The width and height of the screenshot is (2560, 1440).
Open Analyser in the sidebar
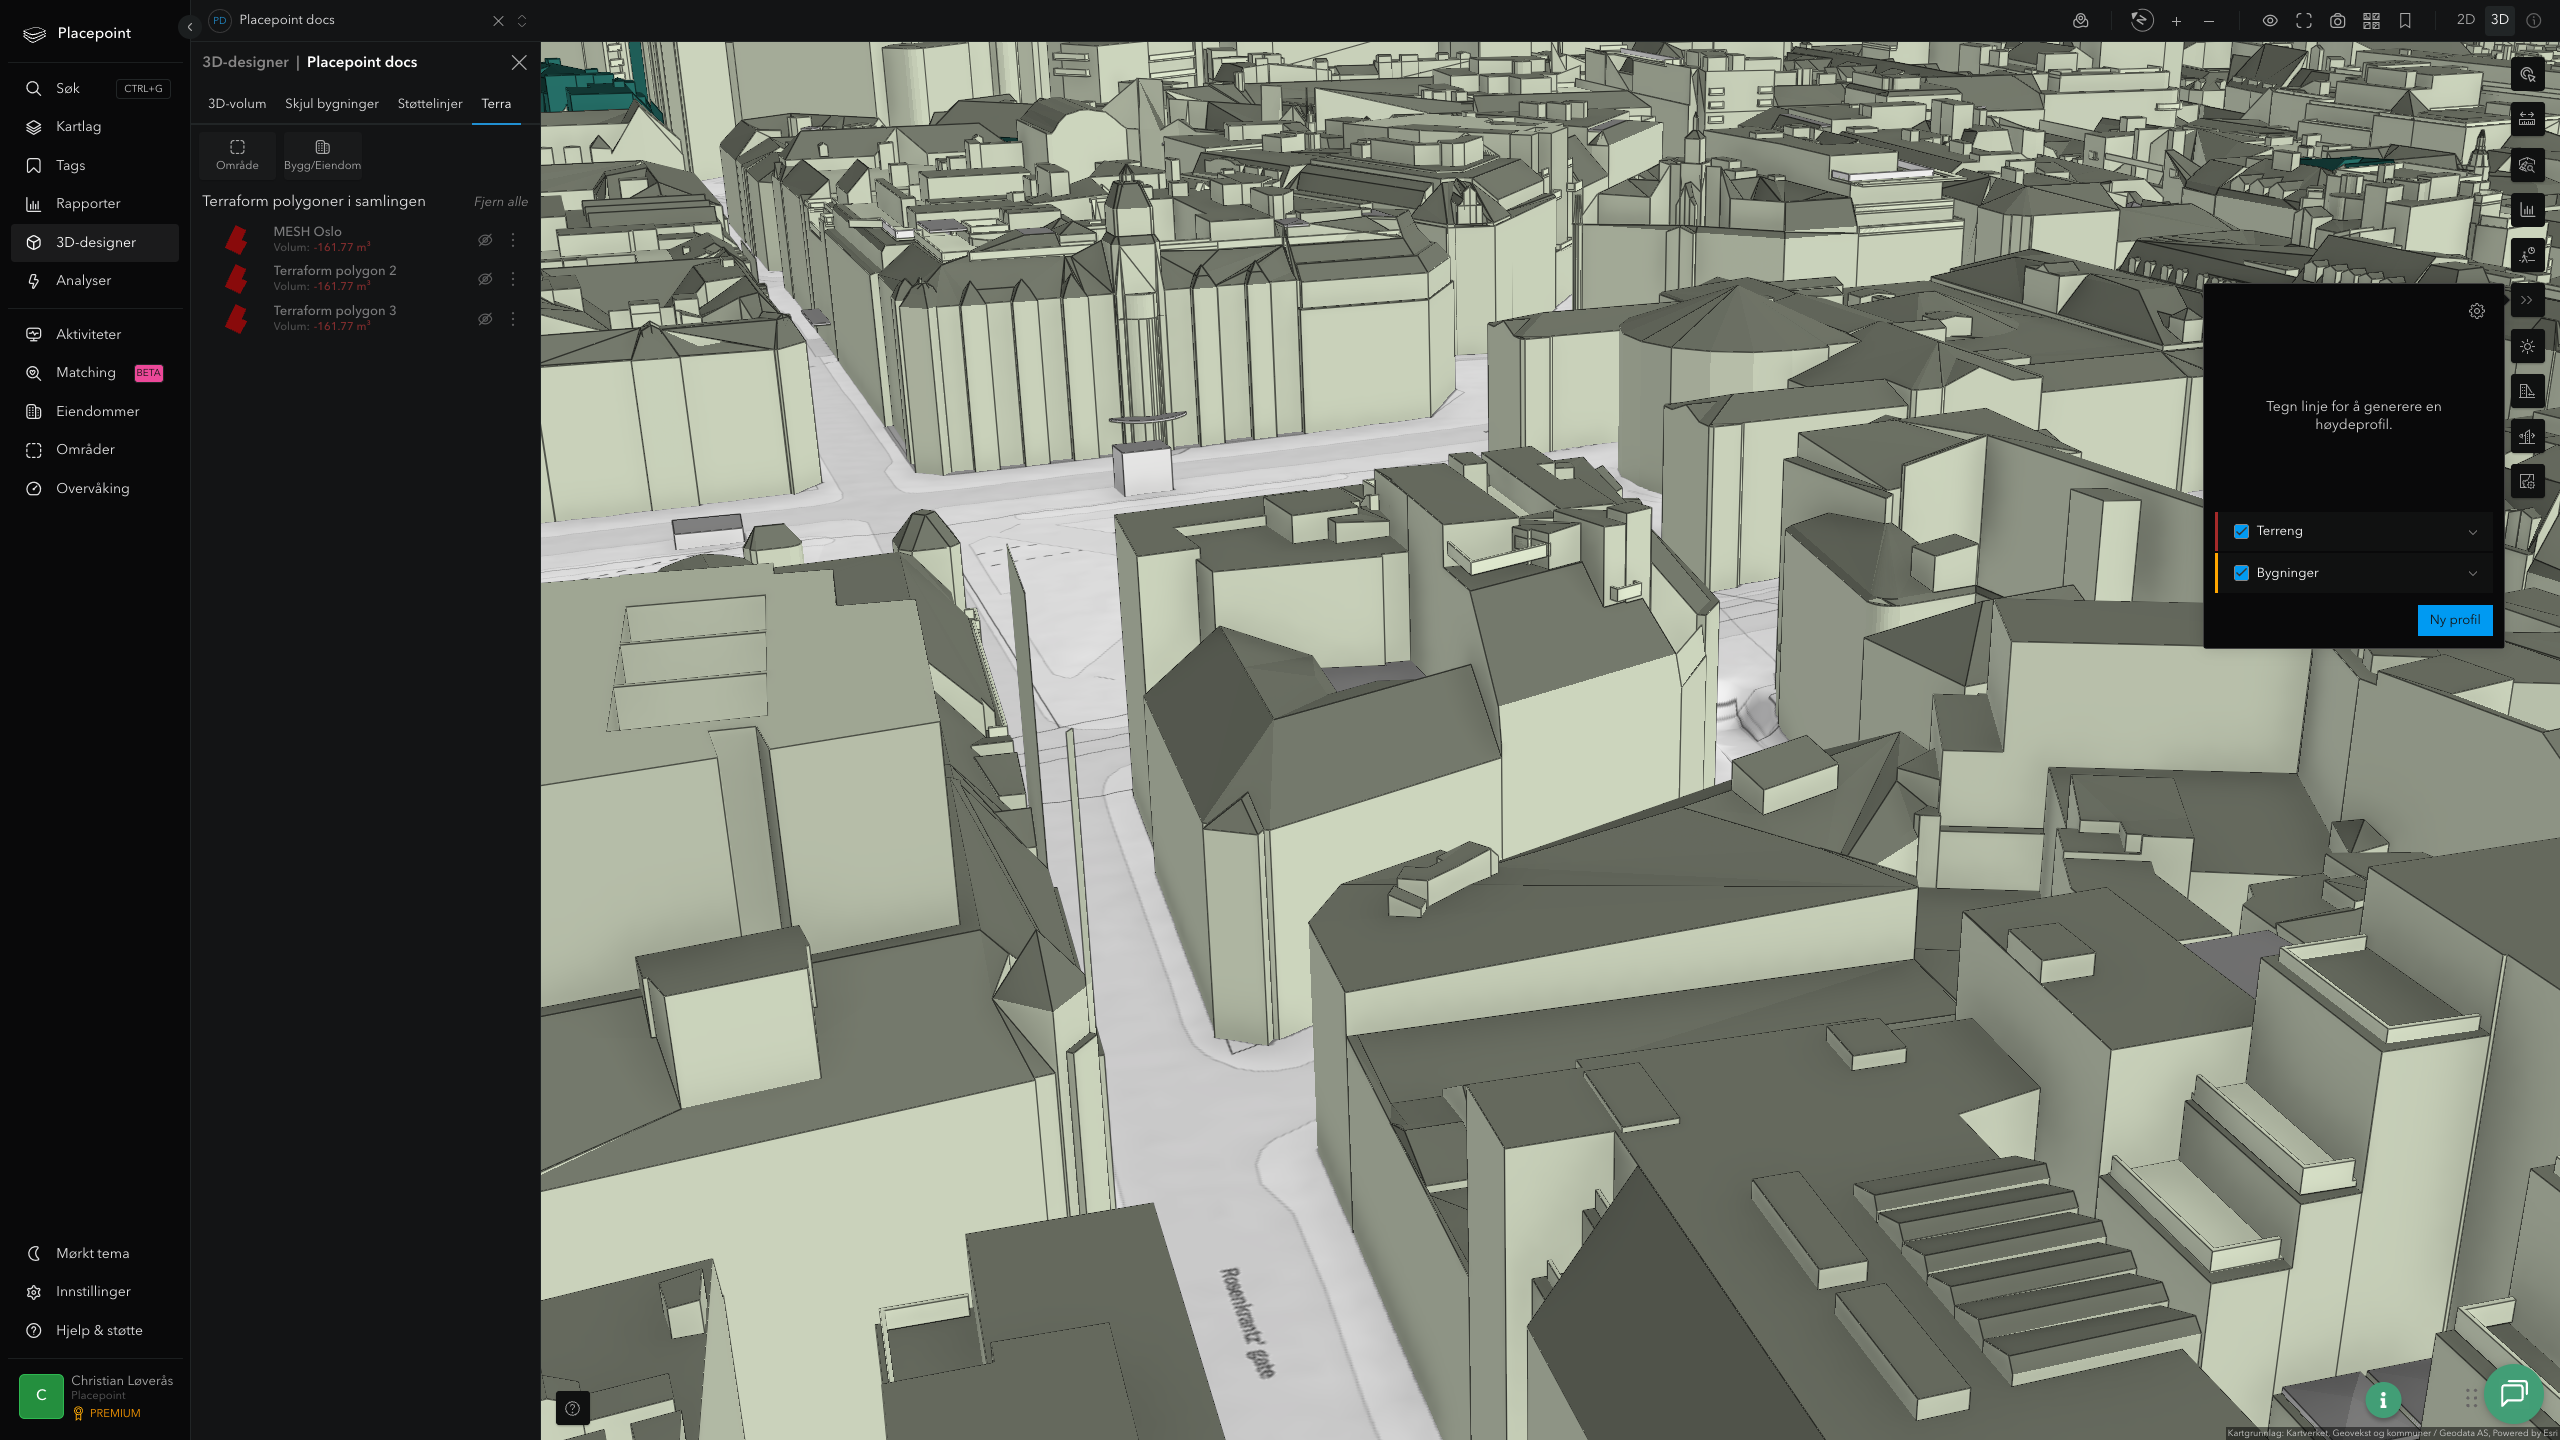coord(95,281)
